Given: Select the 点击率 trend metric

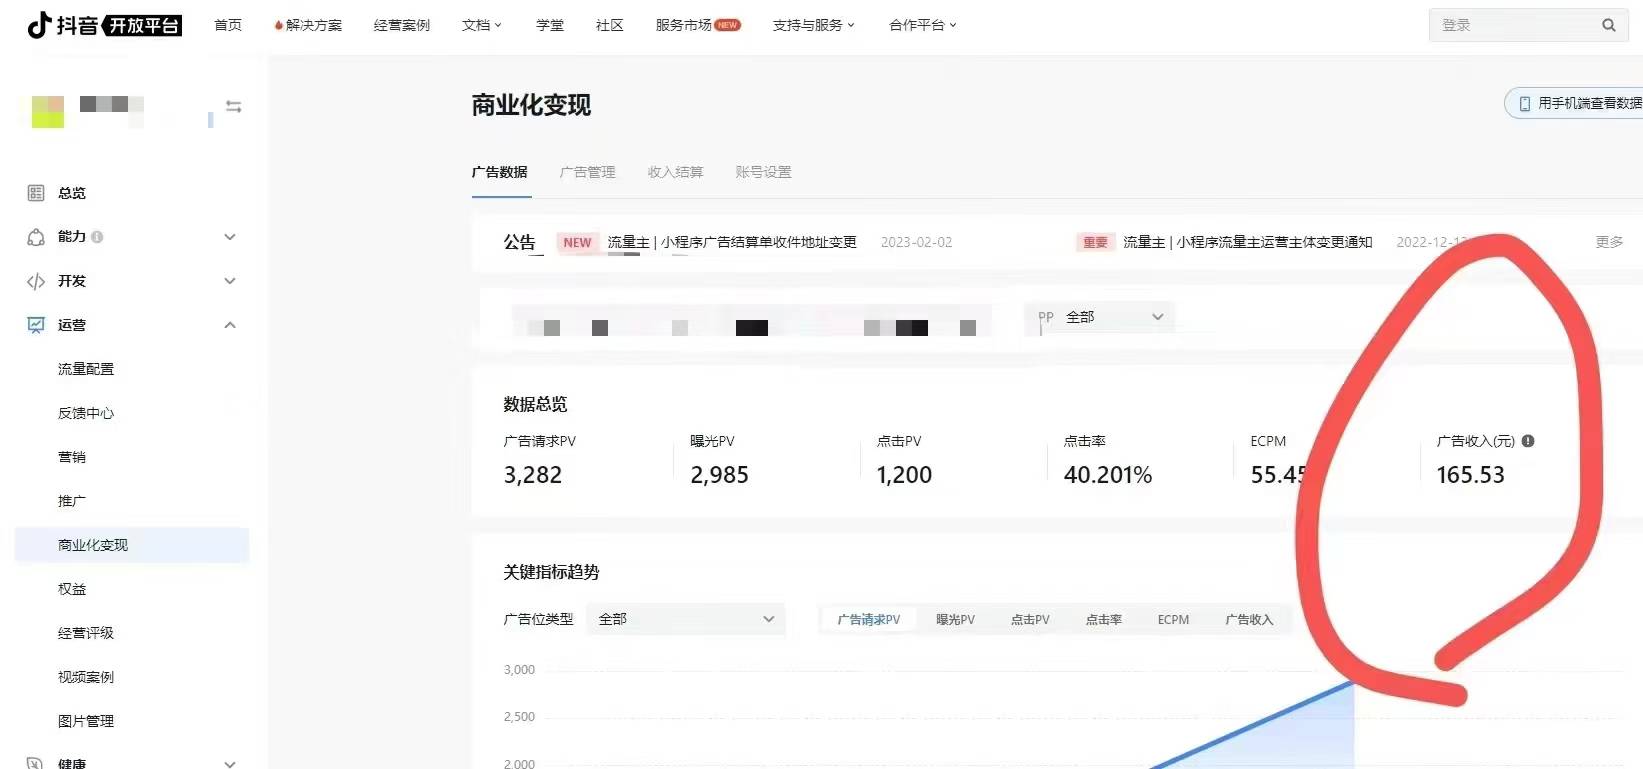Looking at the screenshot, I should (1103, 620).
